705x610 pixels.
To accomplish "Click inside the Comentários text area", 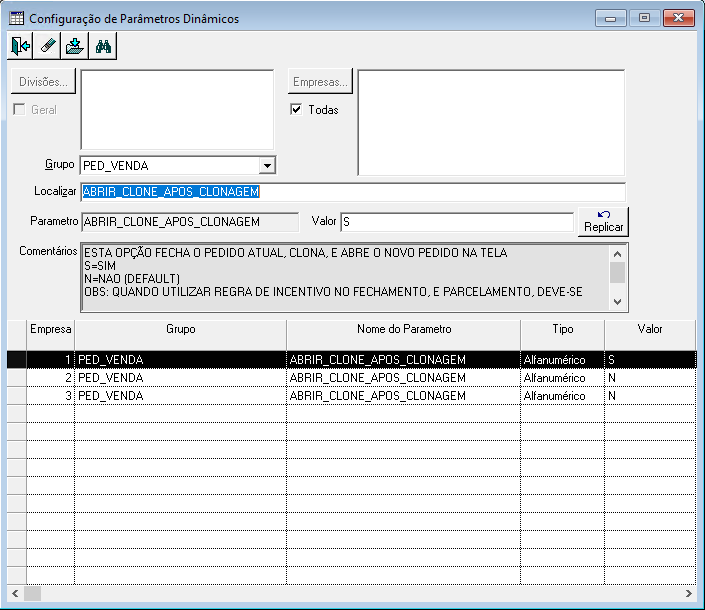I will pyautogui.click(x=346, y=277).
